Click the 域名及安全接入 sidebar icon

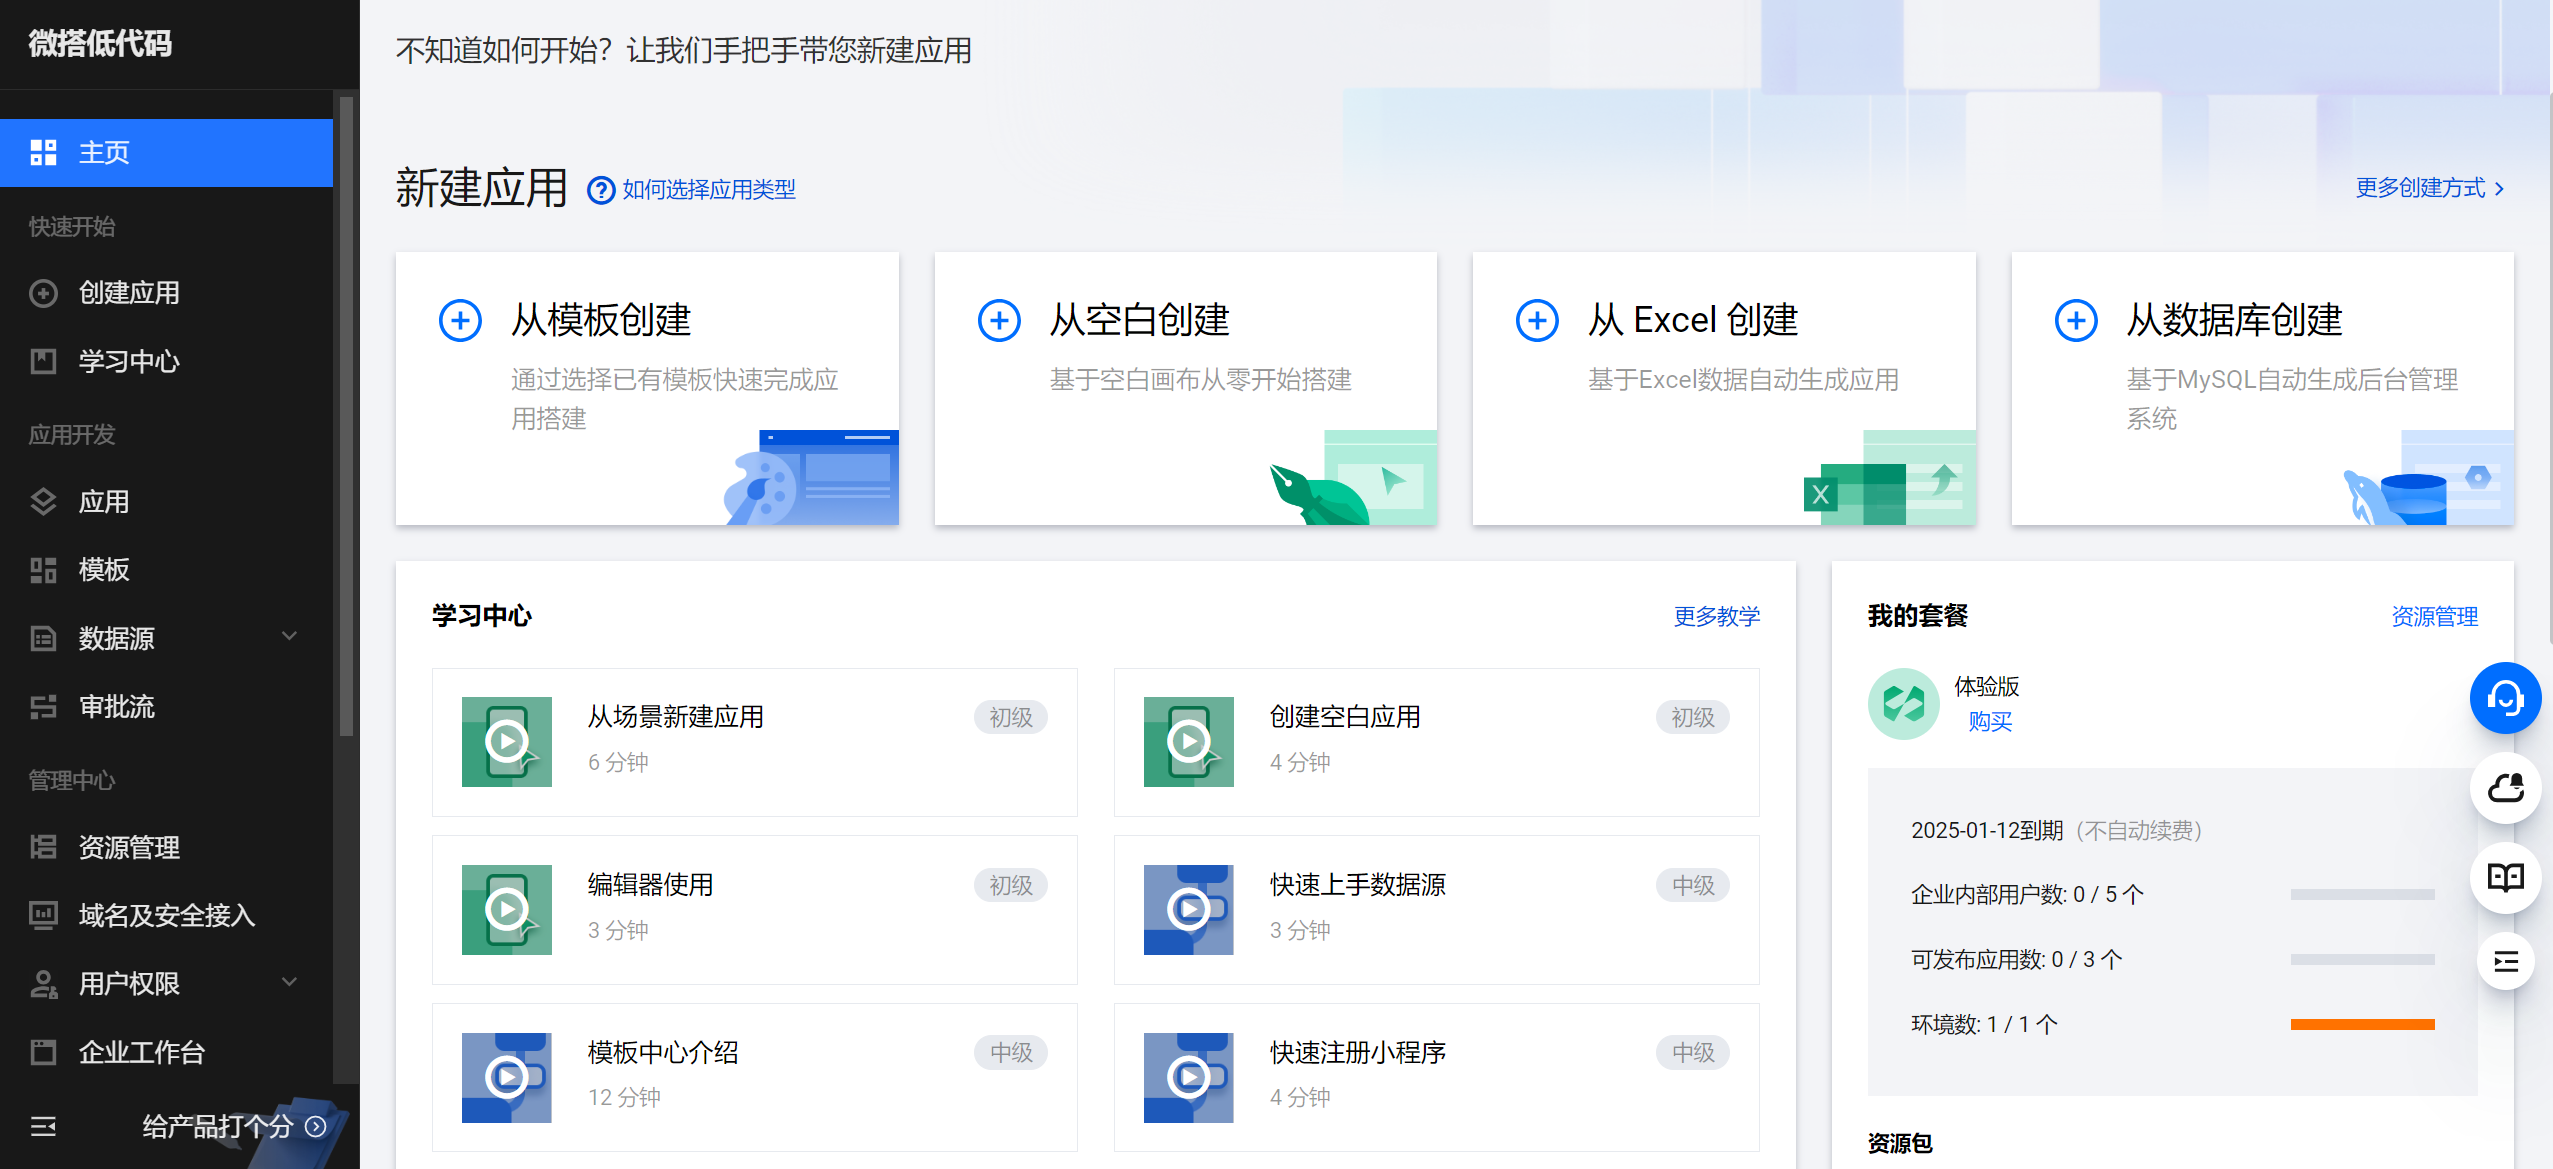[x=43, y=915]
